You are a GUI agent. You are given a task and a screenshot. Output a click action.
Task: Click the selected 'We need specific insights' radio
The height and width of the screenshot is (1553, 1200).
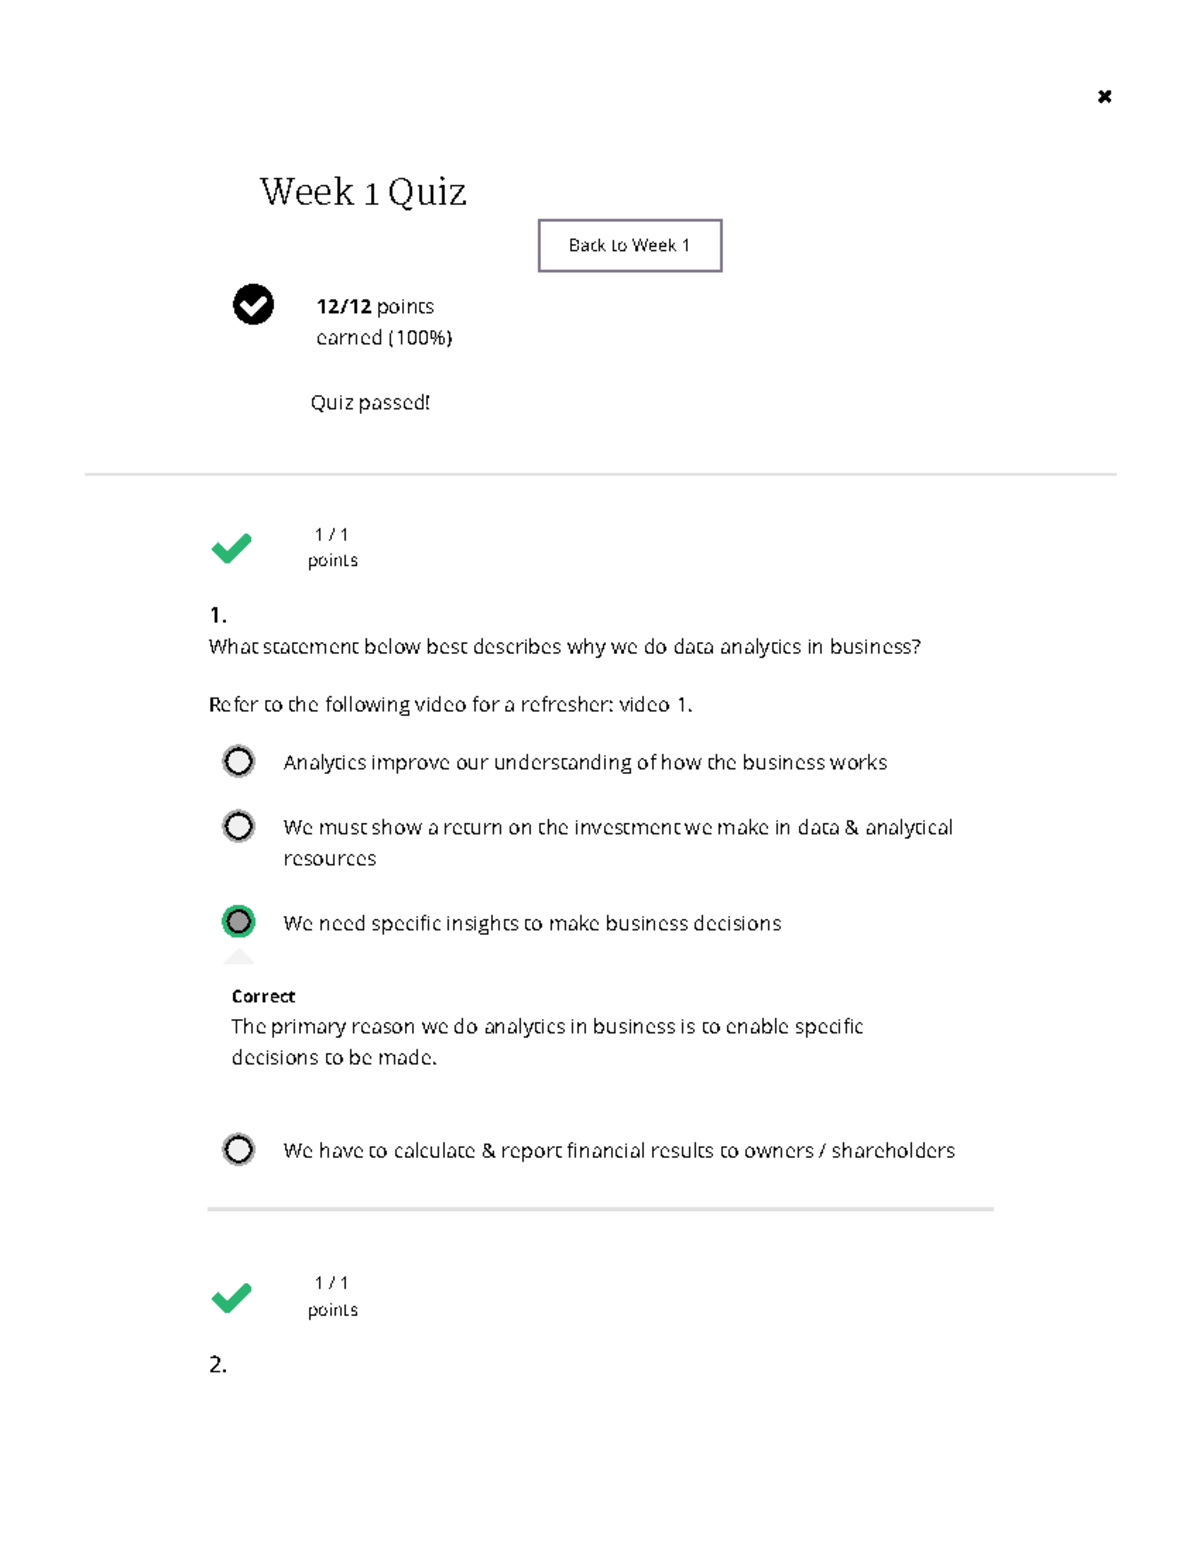coord(238,922)
